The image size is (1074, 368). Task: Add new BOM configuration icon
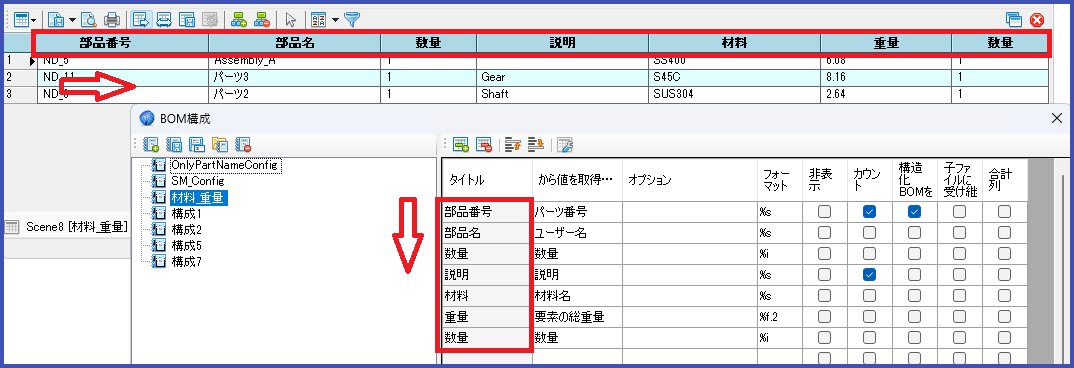[151, 144]
